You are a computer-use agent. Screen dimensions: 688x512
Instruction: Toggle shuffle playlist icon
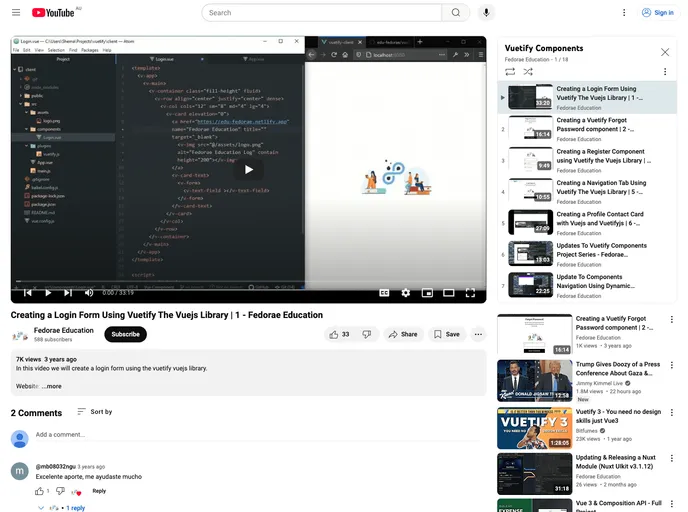tap(528, 72)
